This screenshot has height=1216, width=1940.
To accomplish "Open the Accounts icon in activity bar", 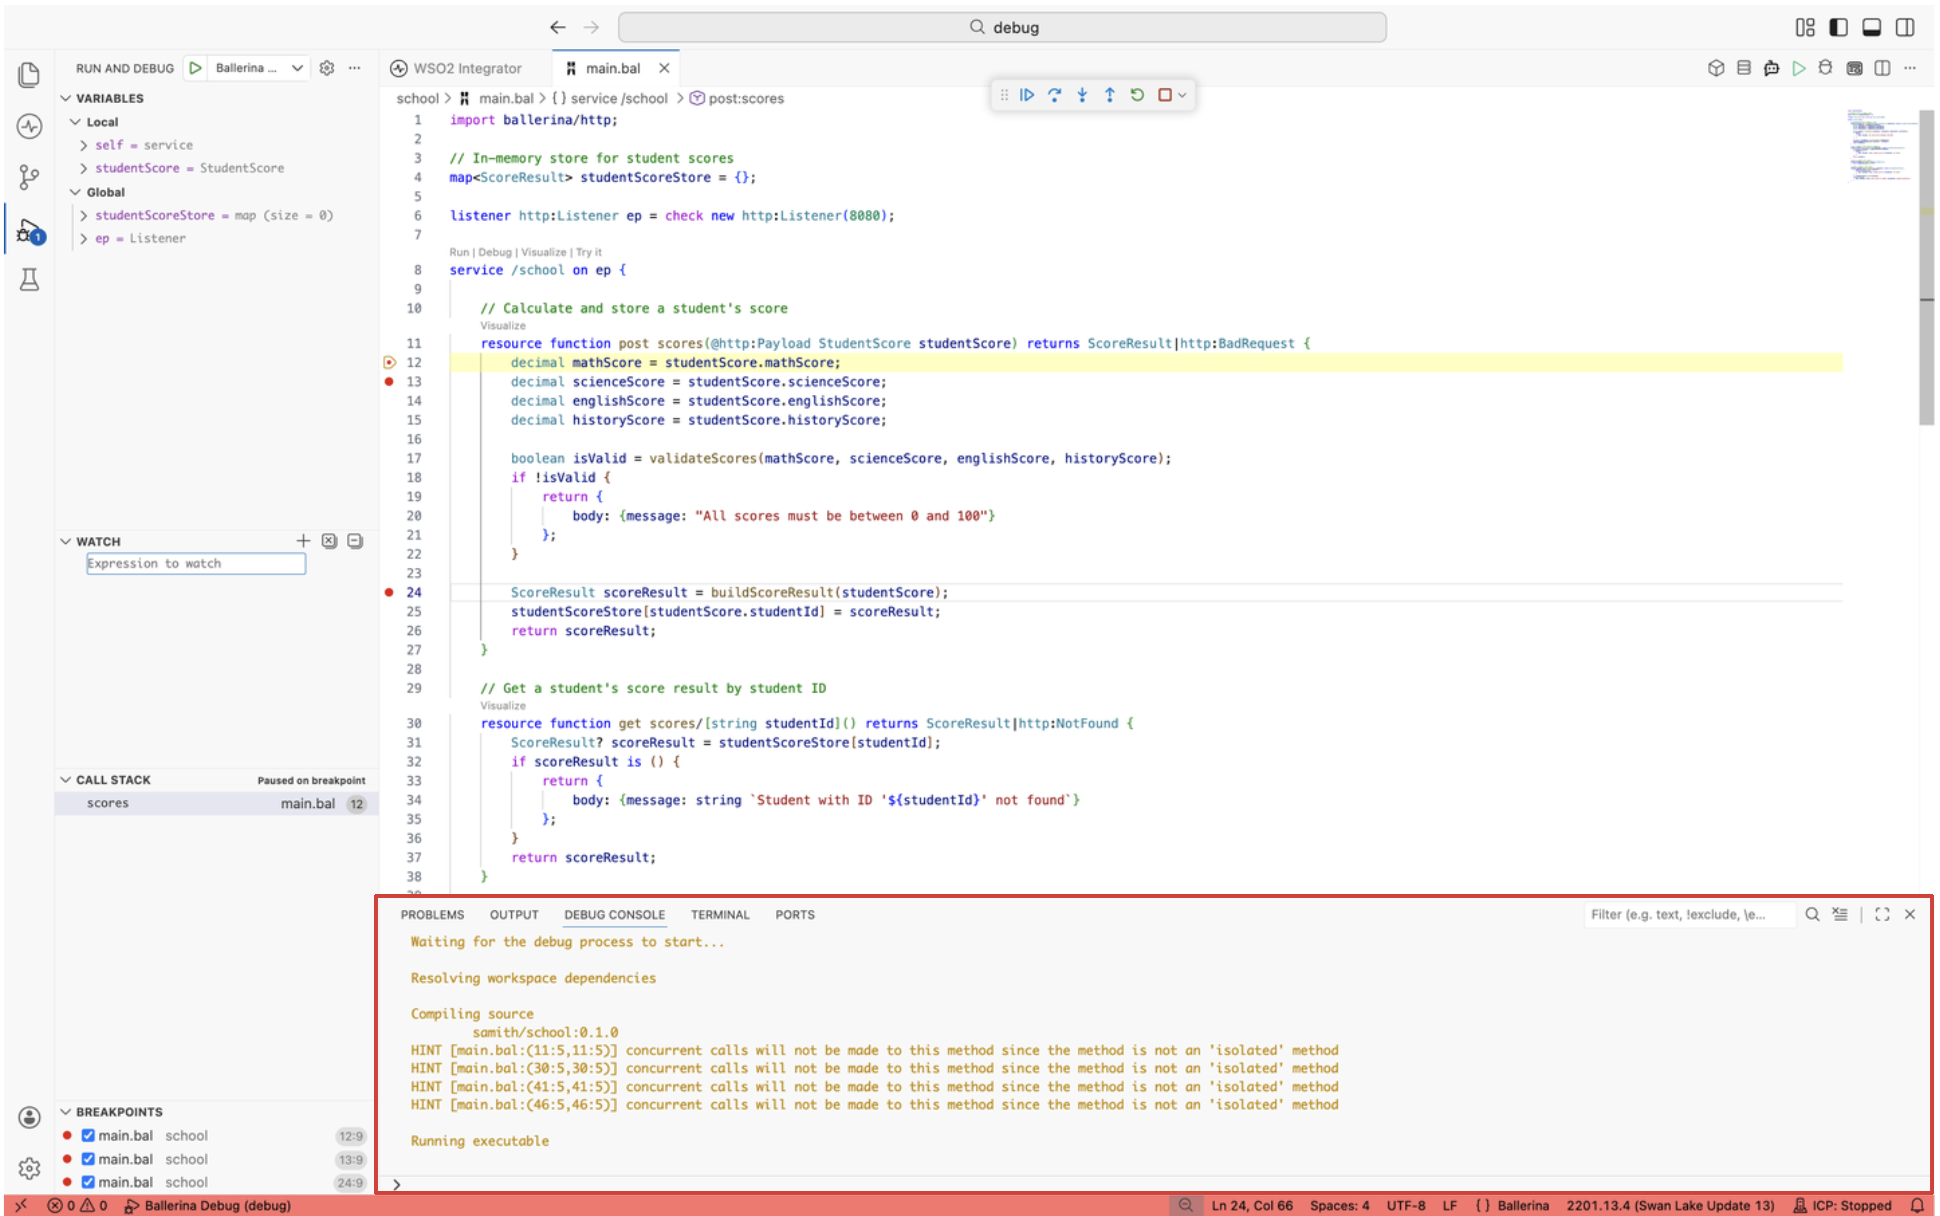I will tap(29, 1117).
